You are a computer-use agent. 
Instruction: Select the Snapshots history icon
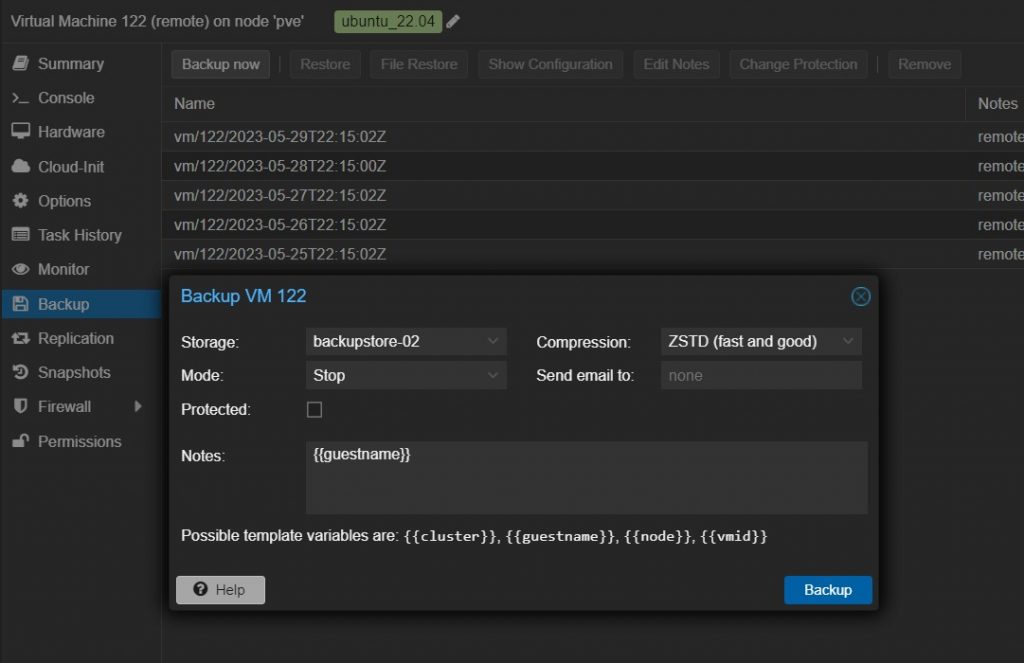coord(20,372)
